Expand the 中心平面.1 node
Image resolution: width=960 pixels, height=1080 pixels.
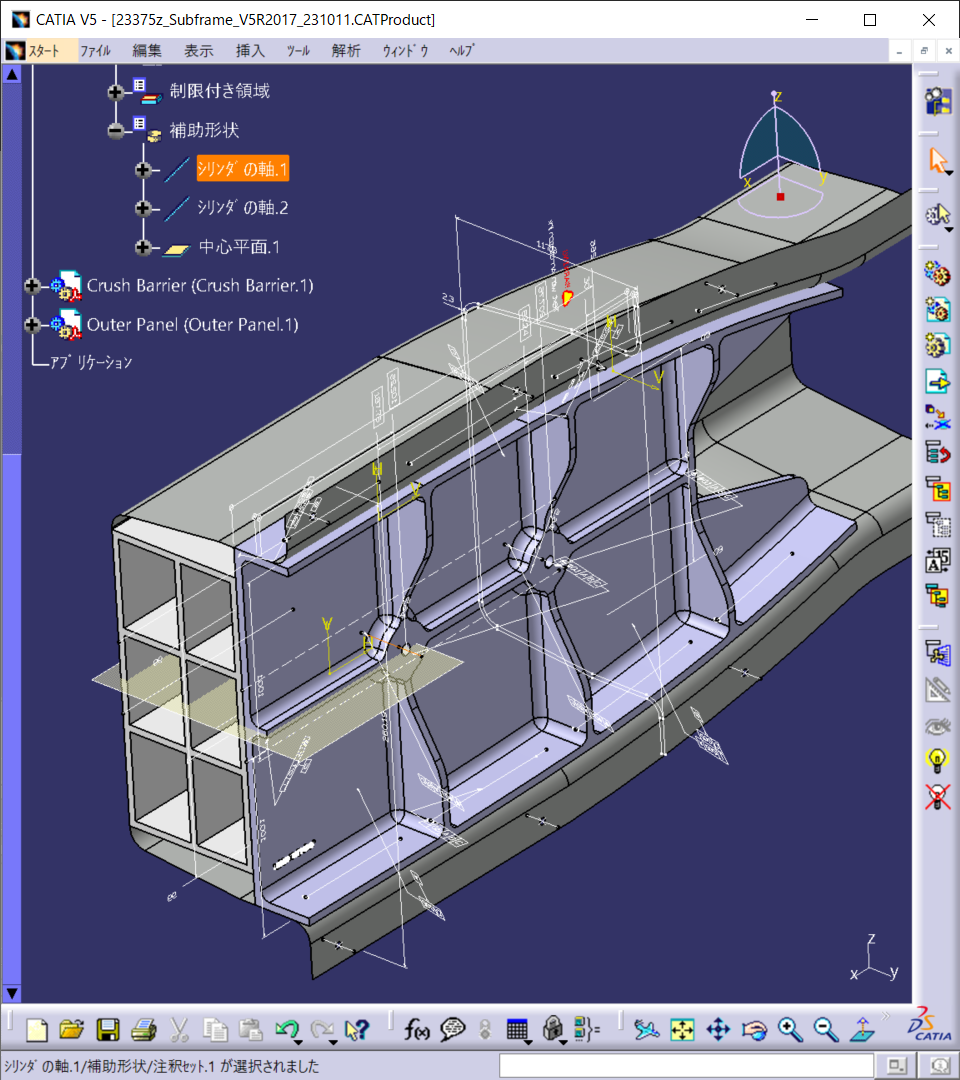coord(143,247)
